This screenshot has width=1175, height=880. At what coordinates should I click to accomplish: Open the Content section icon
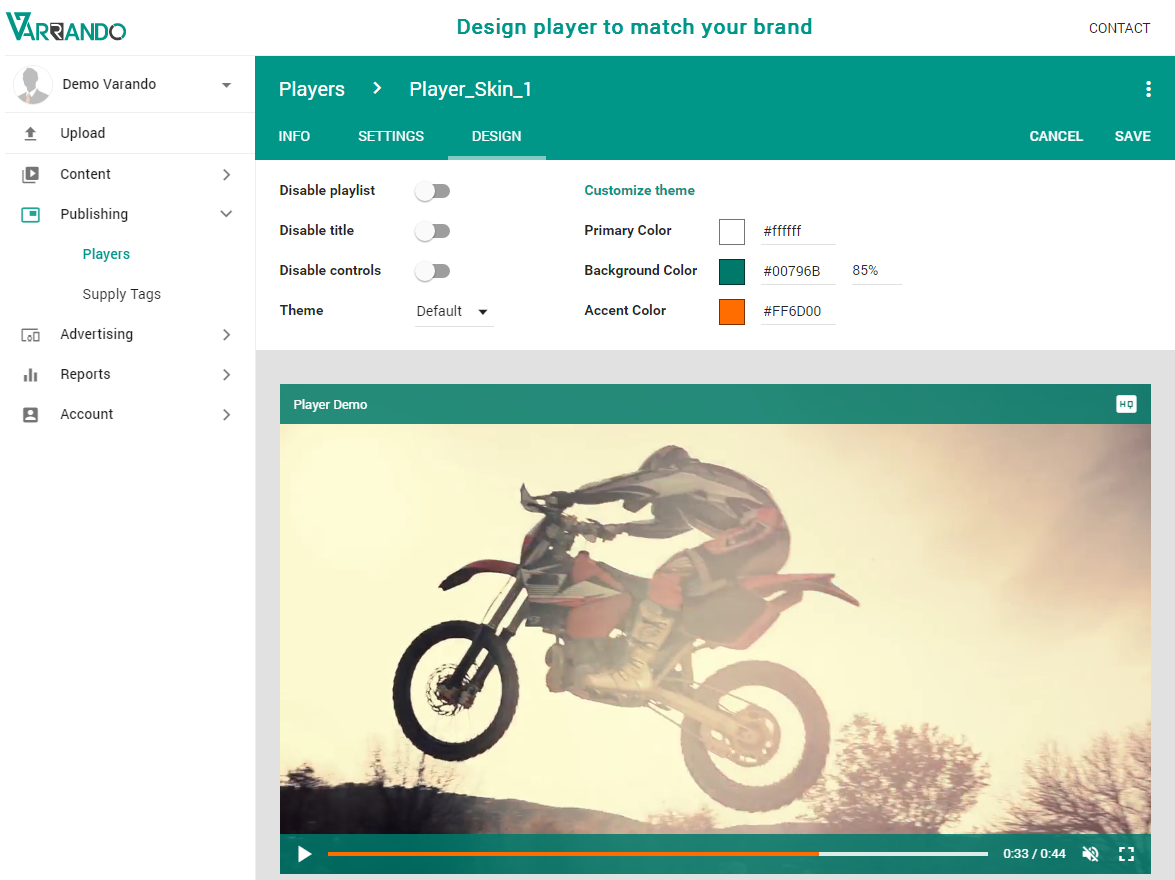point(31,173)
